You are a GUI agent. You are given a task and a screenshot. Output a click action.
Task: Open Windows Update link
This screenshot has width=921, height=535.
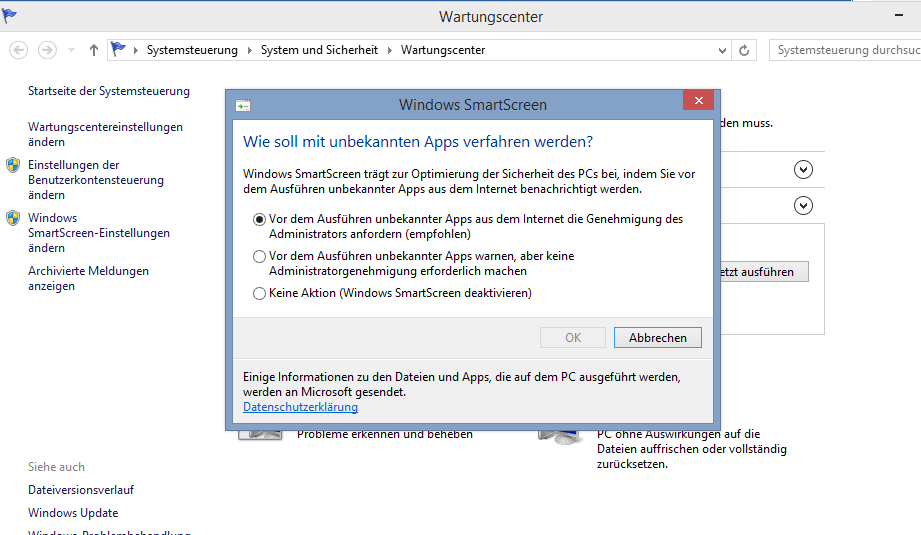click(73, 513)
